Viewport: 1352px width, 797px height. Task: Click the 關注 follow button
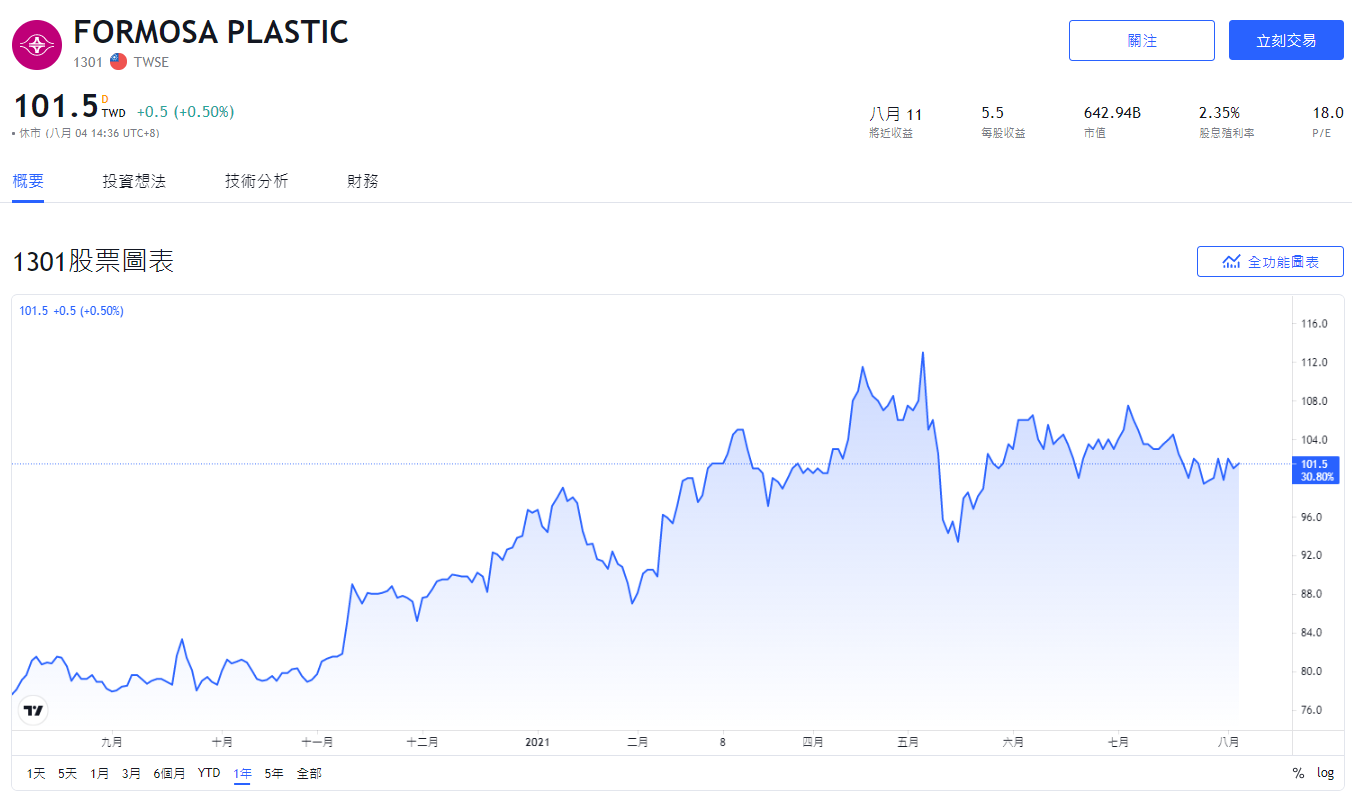[1142, 41]
